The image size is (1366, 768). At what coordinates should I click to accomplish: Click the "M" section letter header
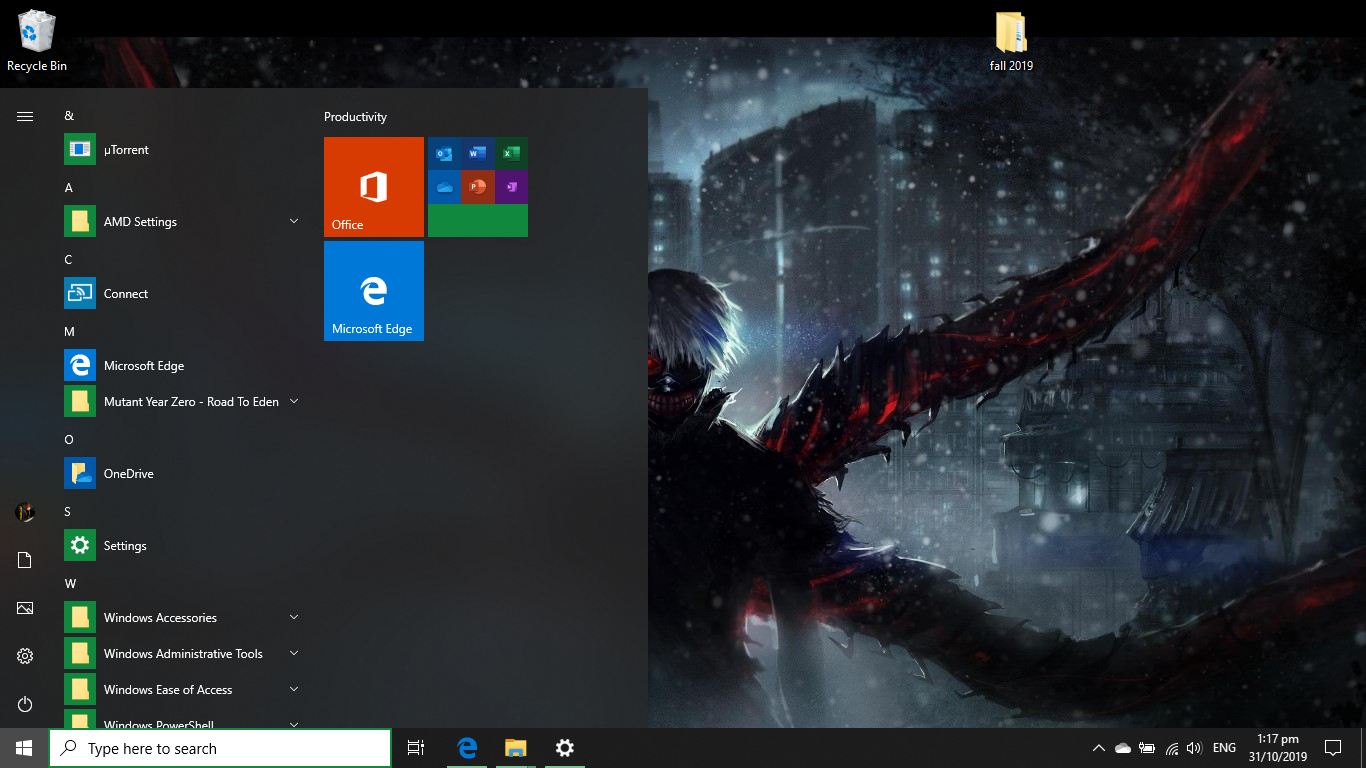tap(69, 332)
